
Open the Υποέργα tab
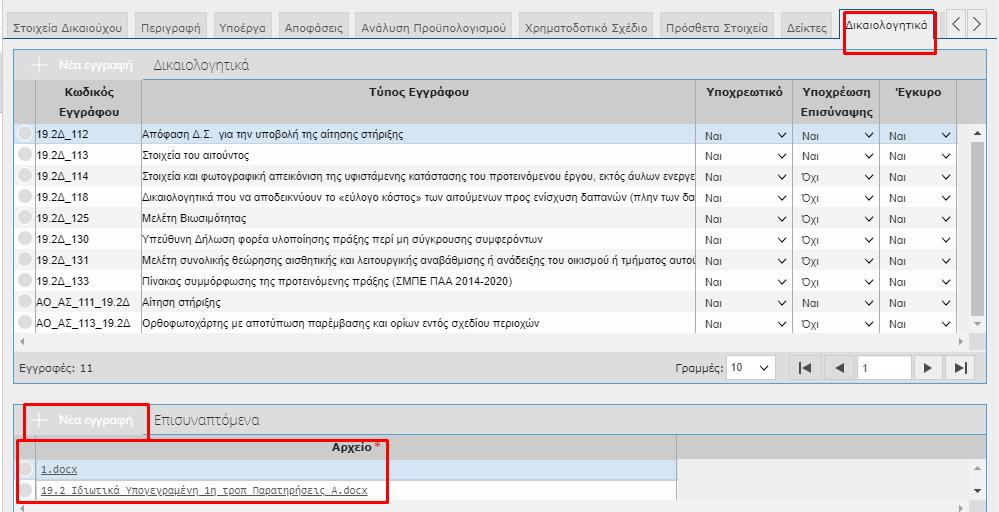coord(242,27)
